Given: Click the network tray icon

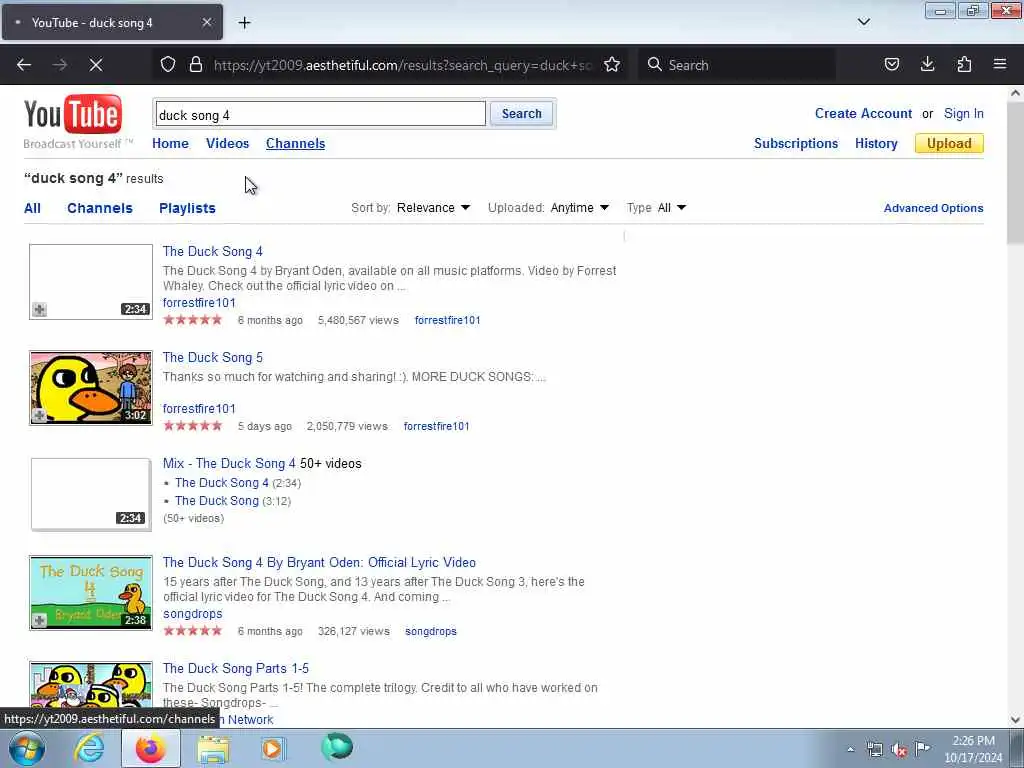Looking at the screenshot, I should pos(874,750).
